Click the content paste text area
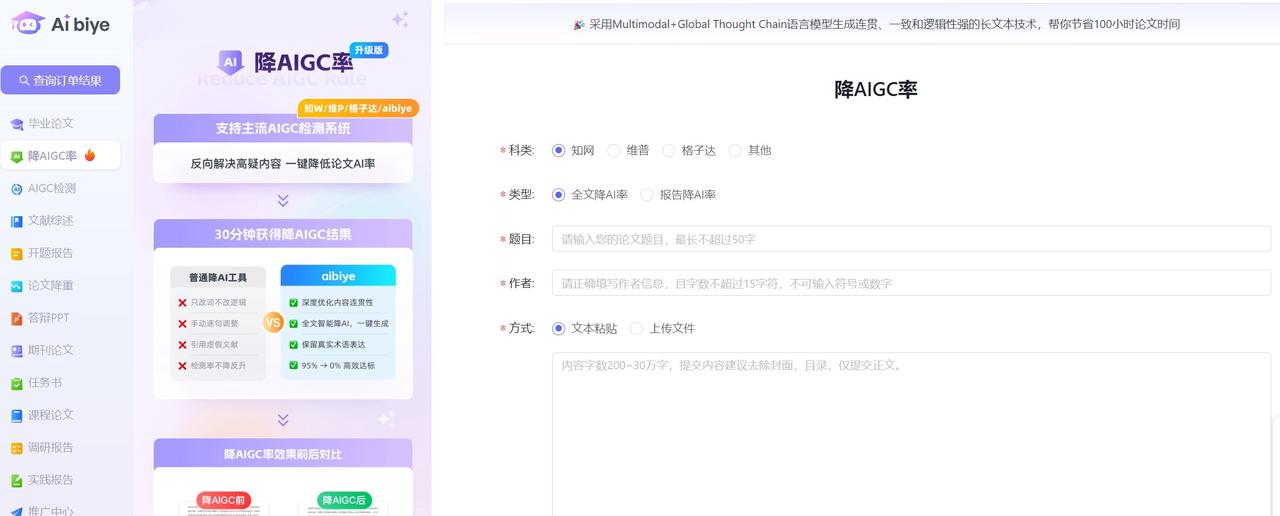This screenshot has height=516, width=1280. (x=911, y=434)
